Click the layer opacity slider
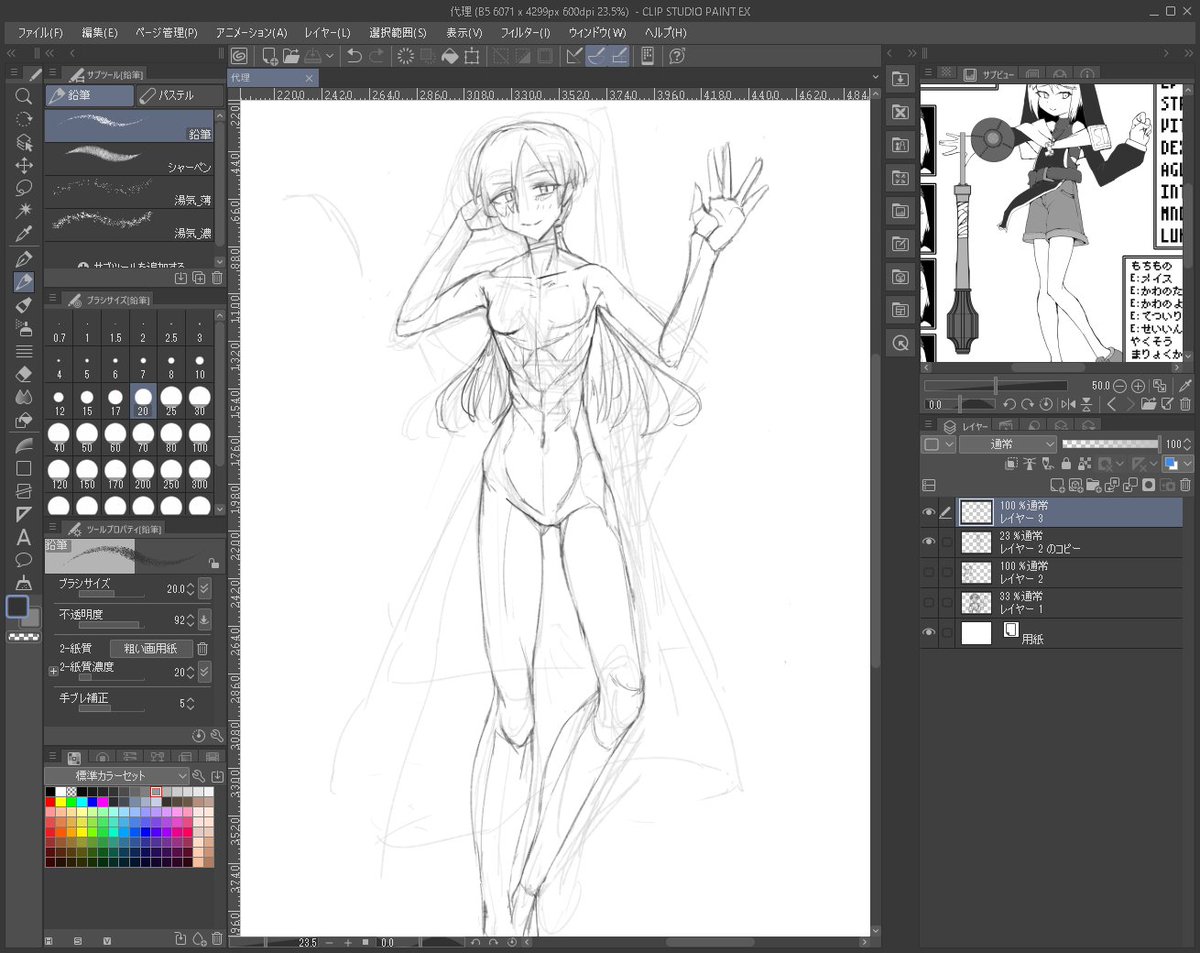 1110,443
